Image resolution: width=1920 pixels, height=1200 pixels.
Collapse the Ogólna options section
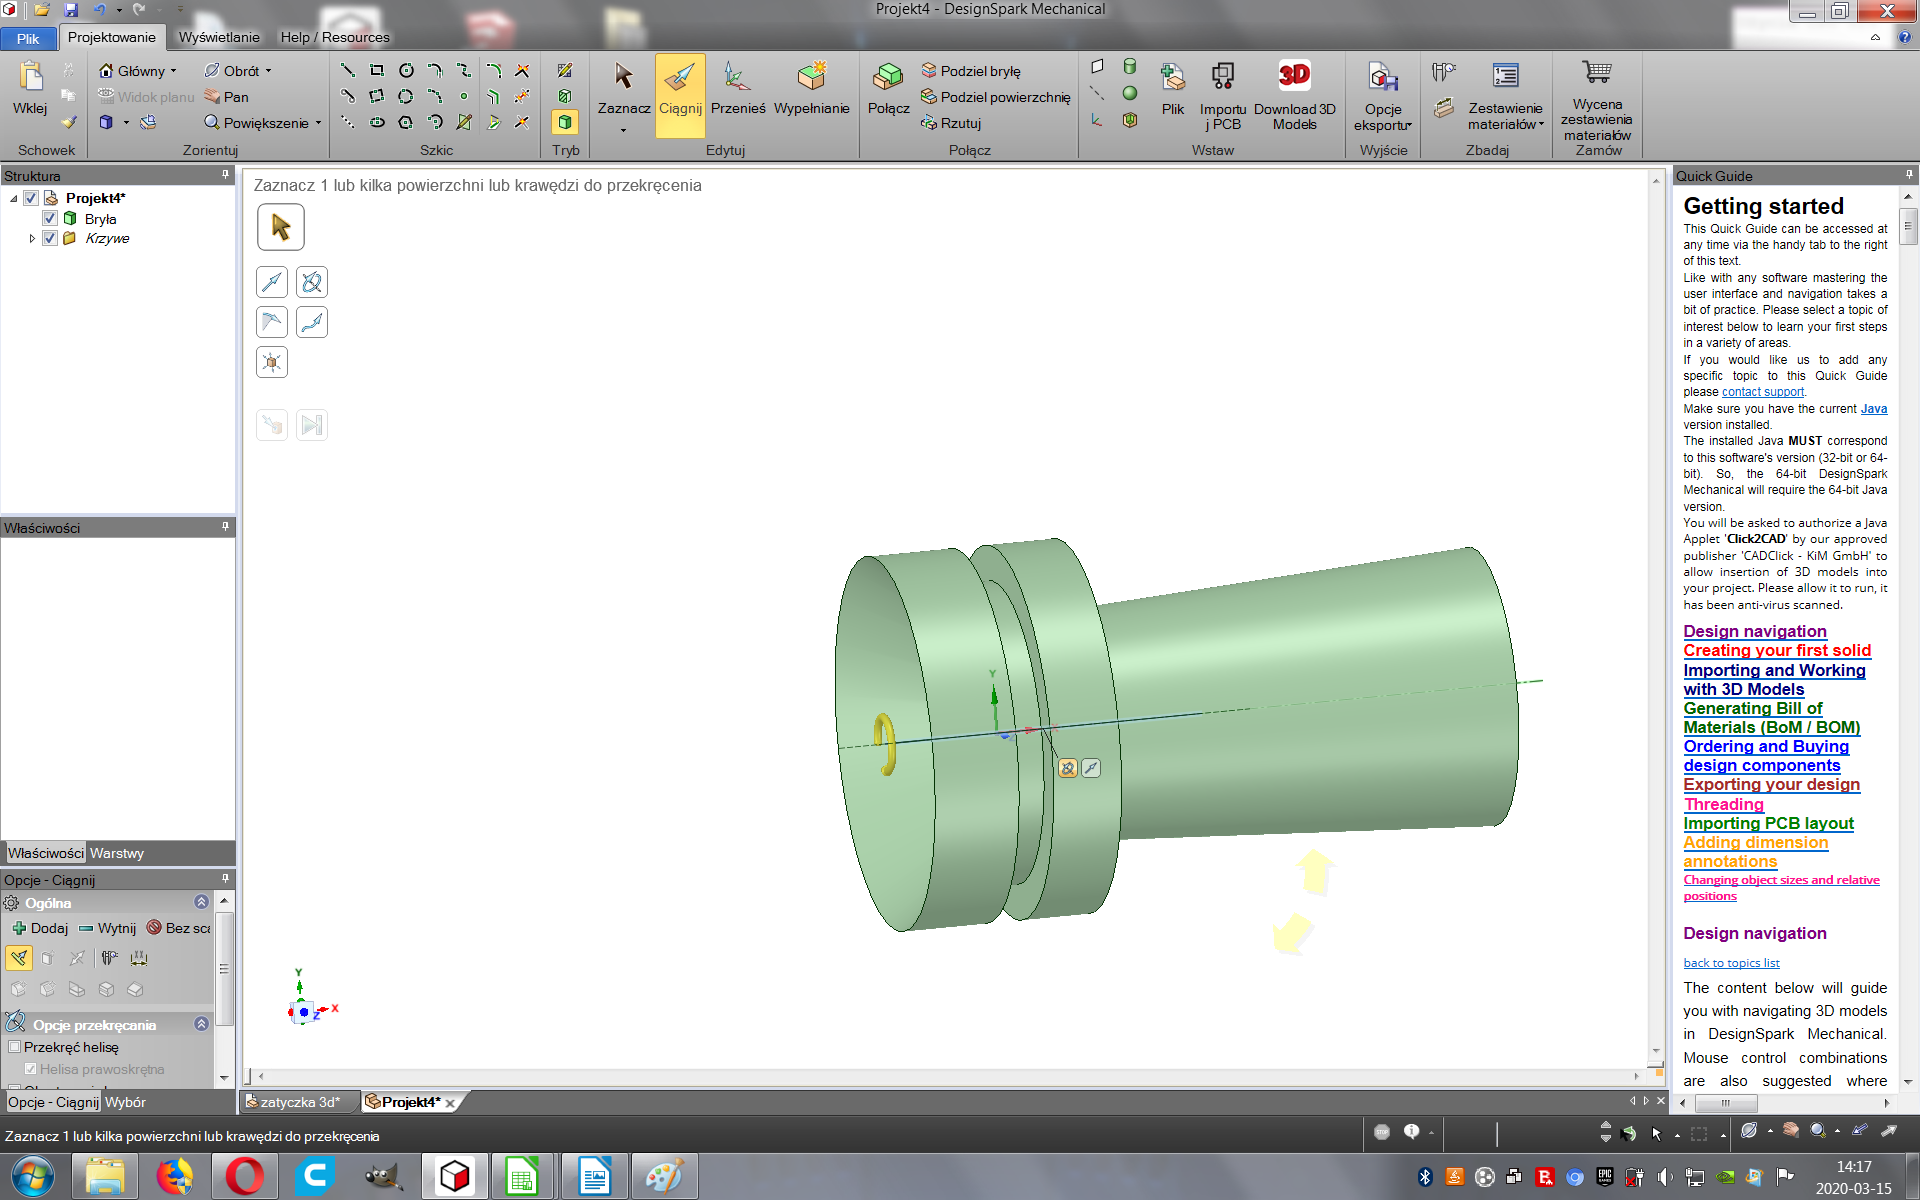tap(201, 902)
